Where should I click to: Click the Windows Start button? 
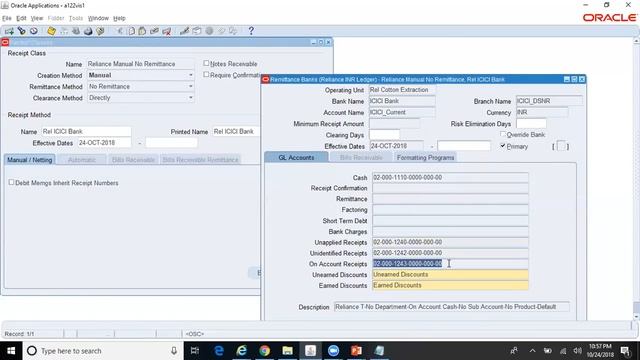click(x=11, y=351)
